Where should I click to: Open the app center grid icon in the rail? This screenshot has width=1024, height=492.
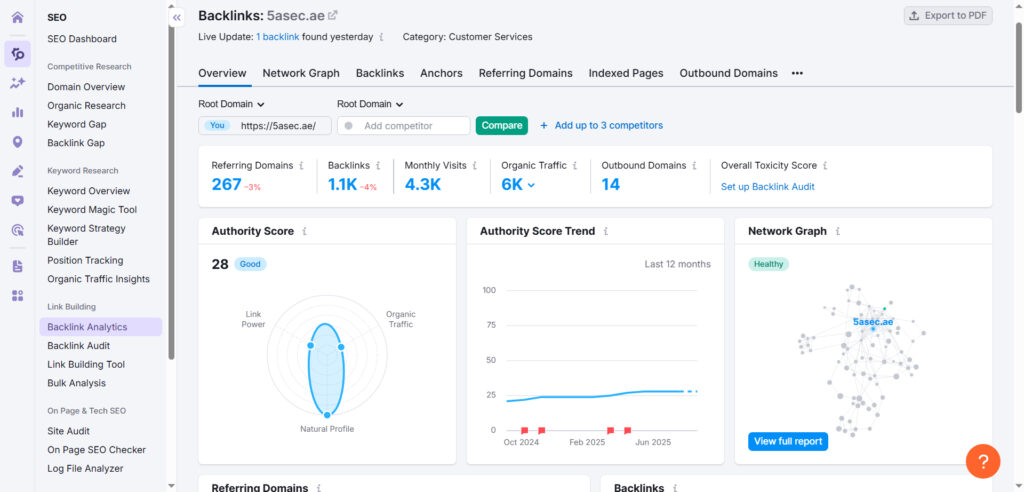point(18,296)
